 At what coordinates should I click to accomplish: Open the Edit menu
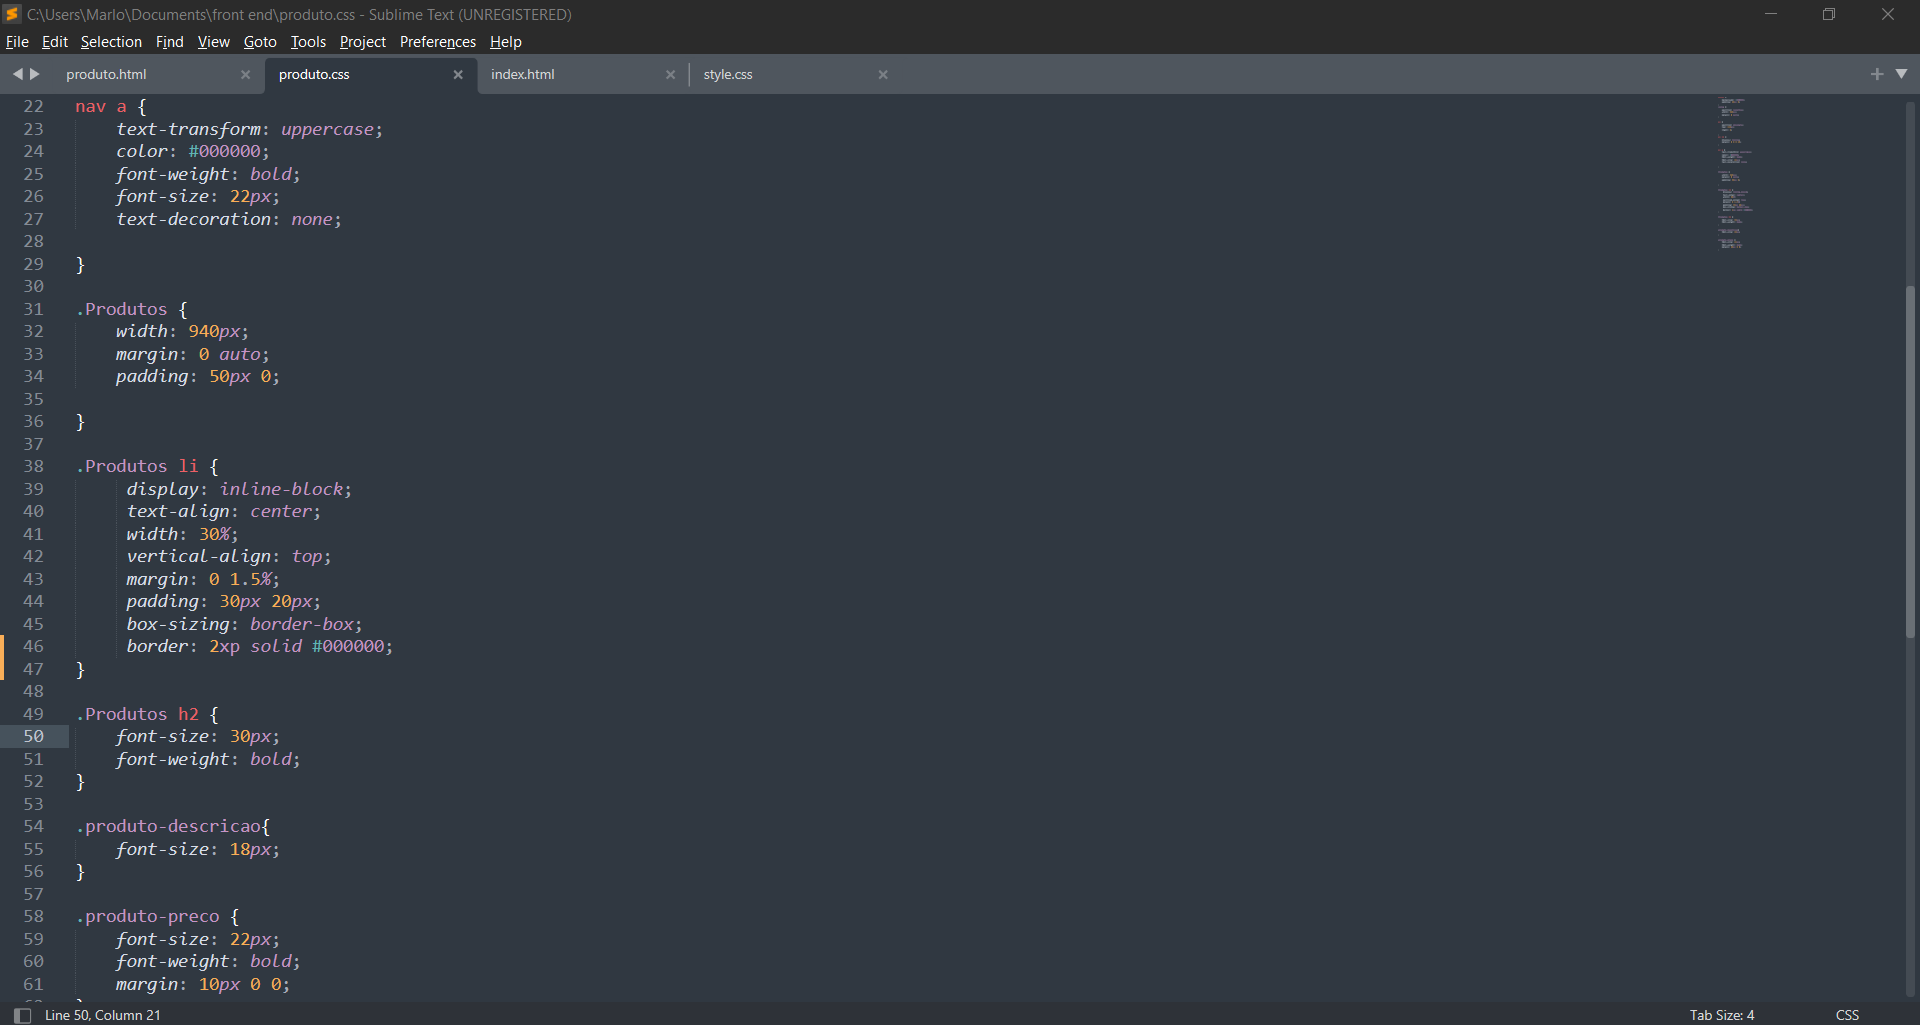click(55, 42)
